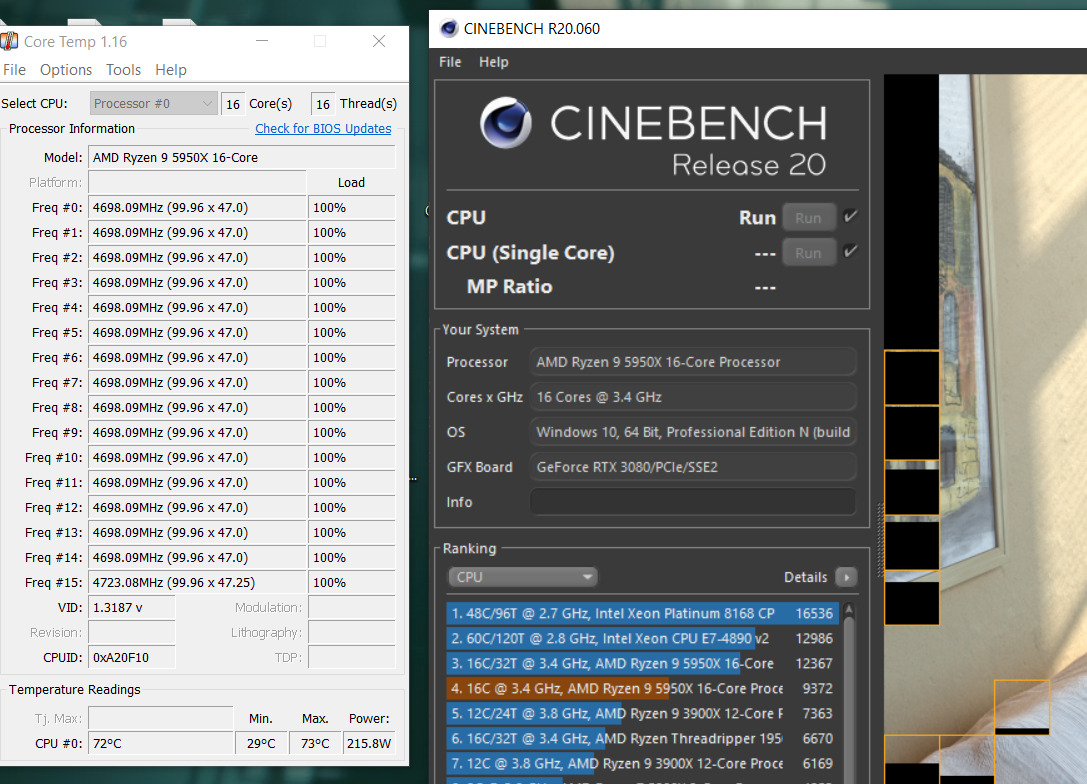Click the Power reading 215.8W

(x=369, y=743)
